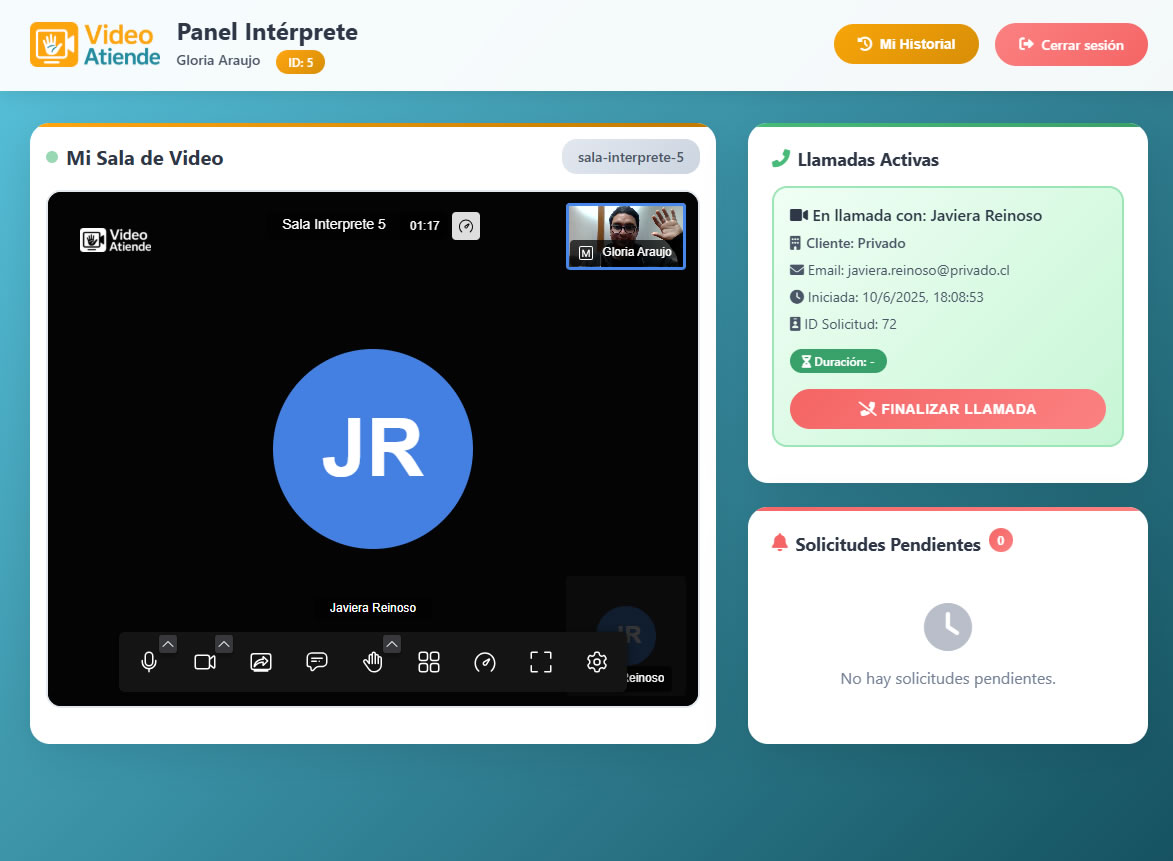Image resolution: width=1173 pixels, height=861 pixels.
Task: Raise your hand in the meeting
Action: pyautogui.click(x=372, y=661)
